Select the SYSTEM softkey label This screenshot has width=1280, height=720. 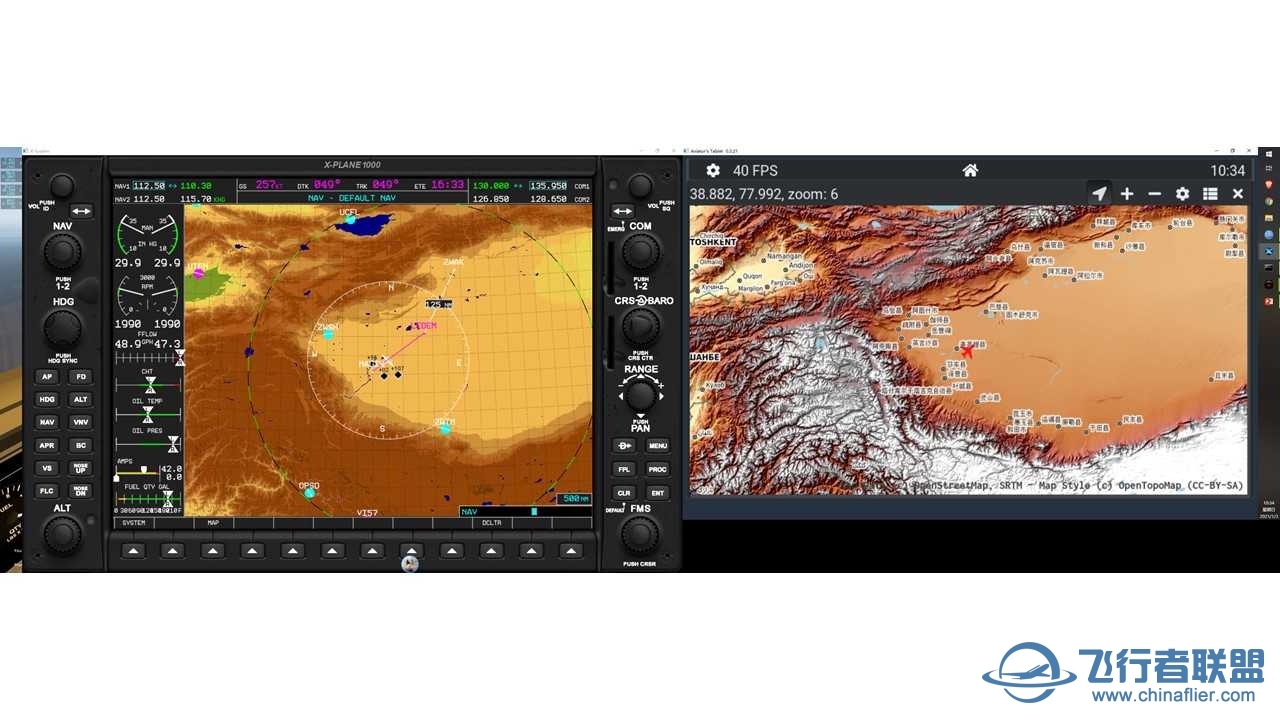coord(134,523)
